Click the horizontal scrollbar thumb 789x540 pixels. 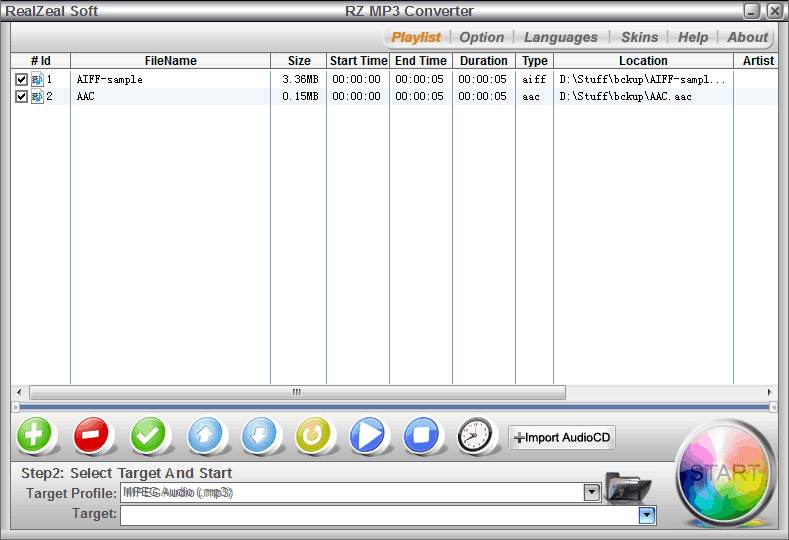pyautogui.click(x=297, y=392)
